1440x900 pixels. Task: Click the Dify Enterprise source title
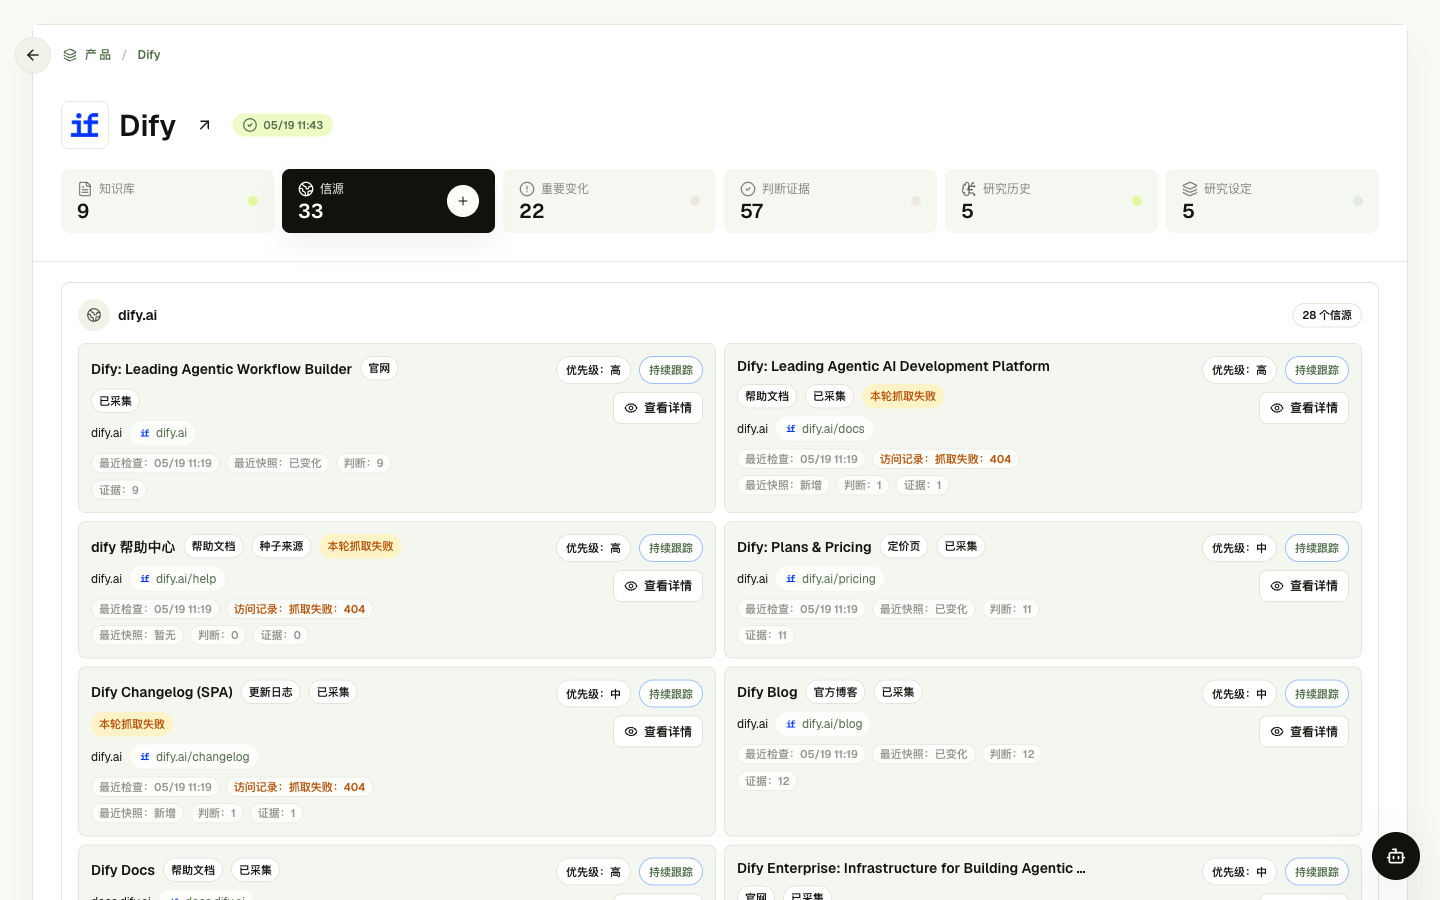[911, 868]
